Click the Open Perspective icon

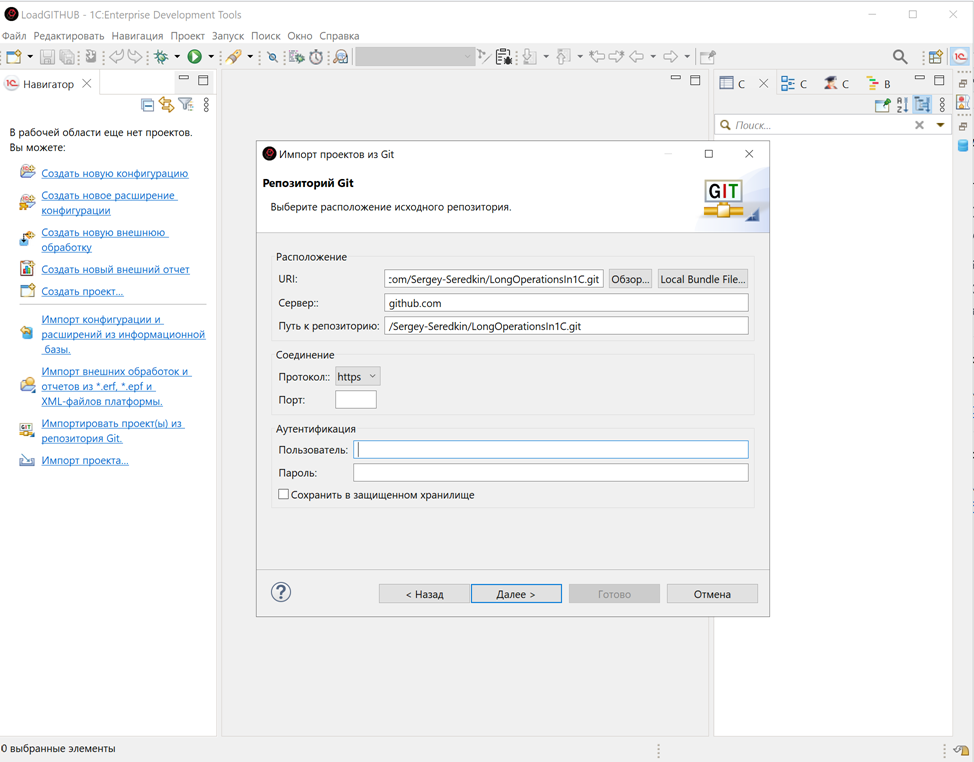(935, 57)
